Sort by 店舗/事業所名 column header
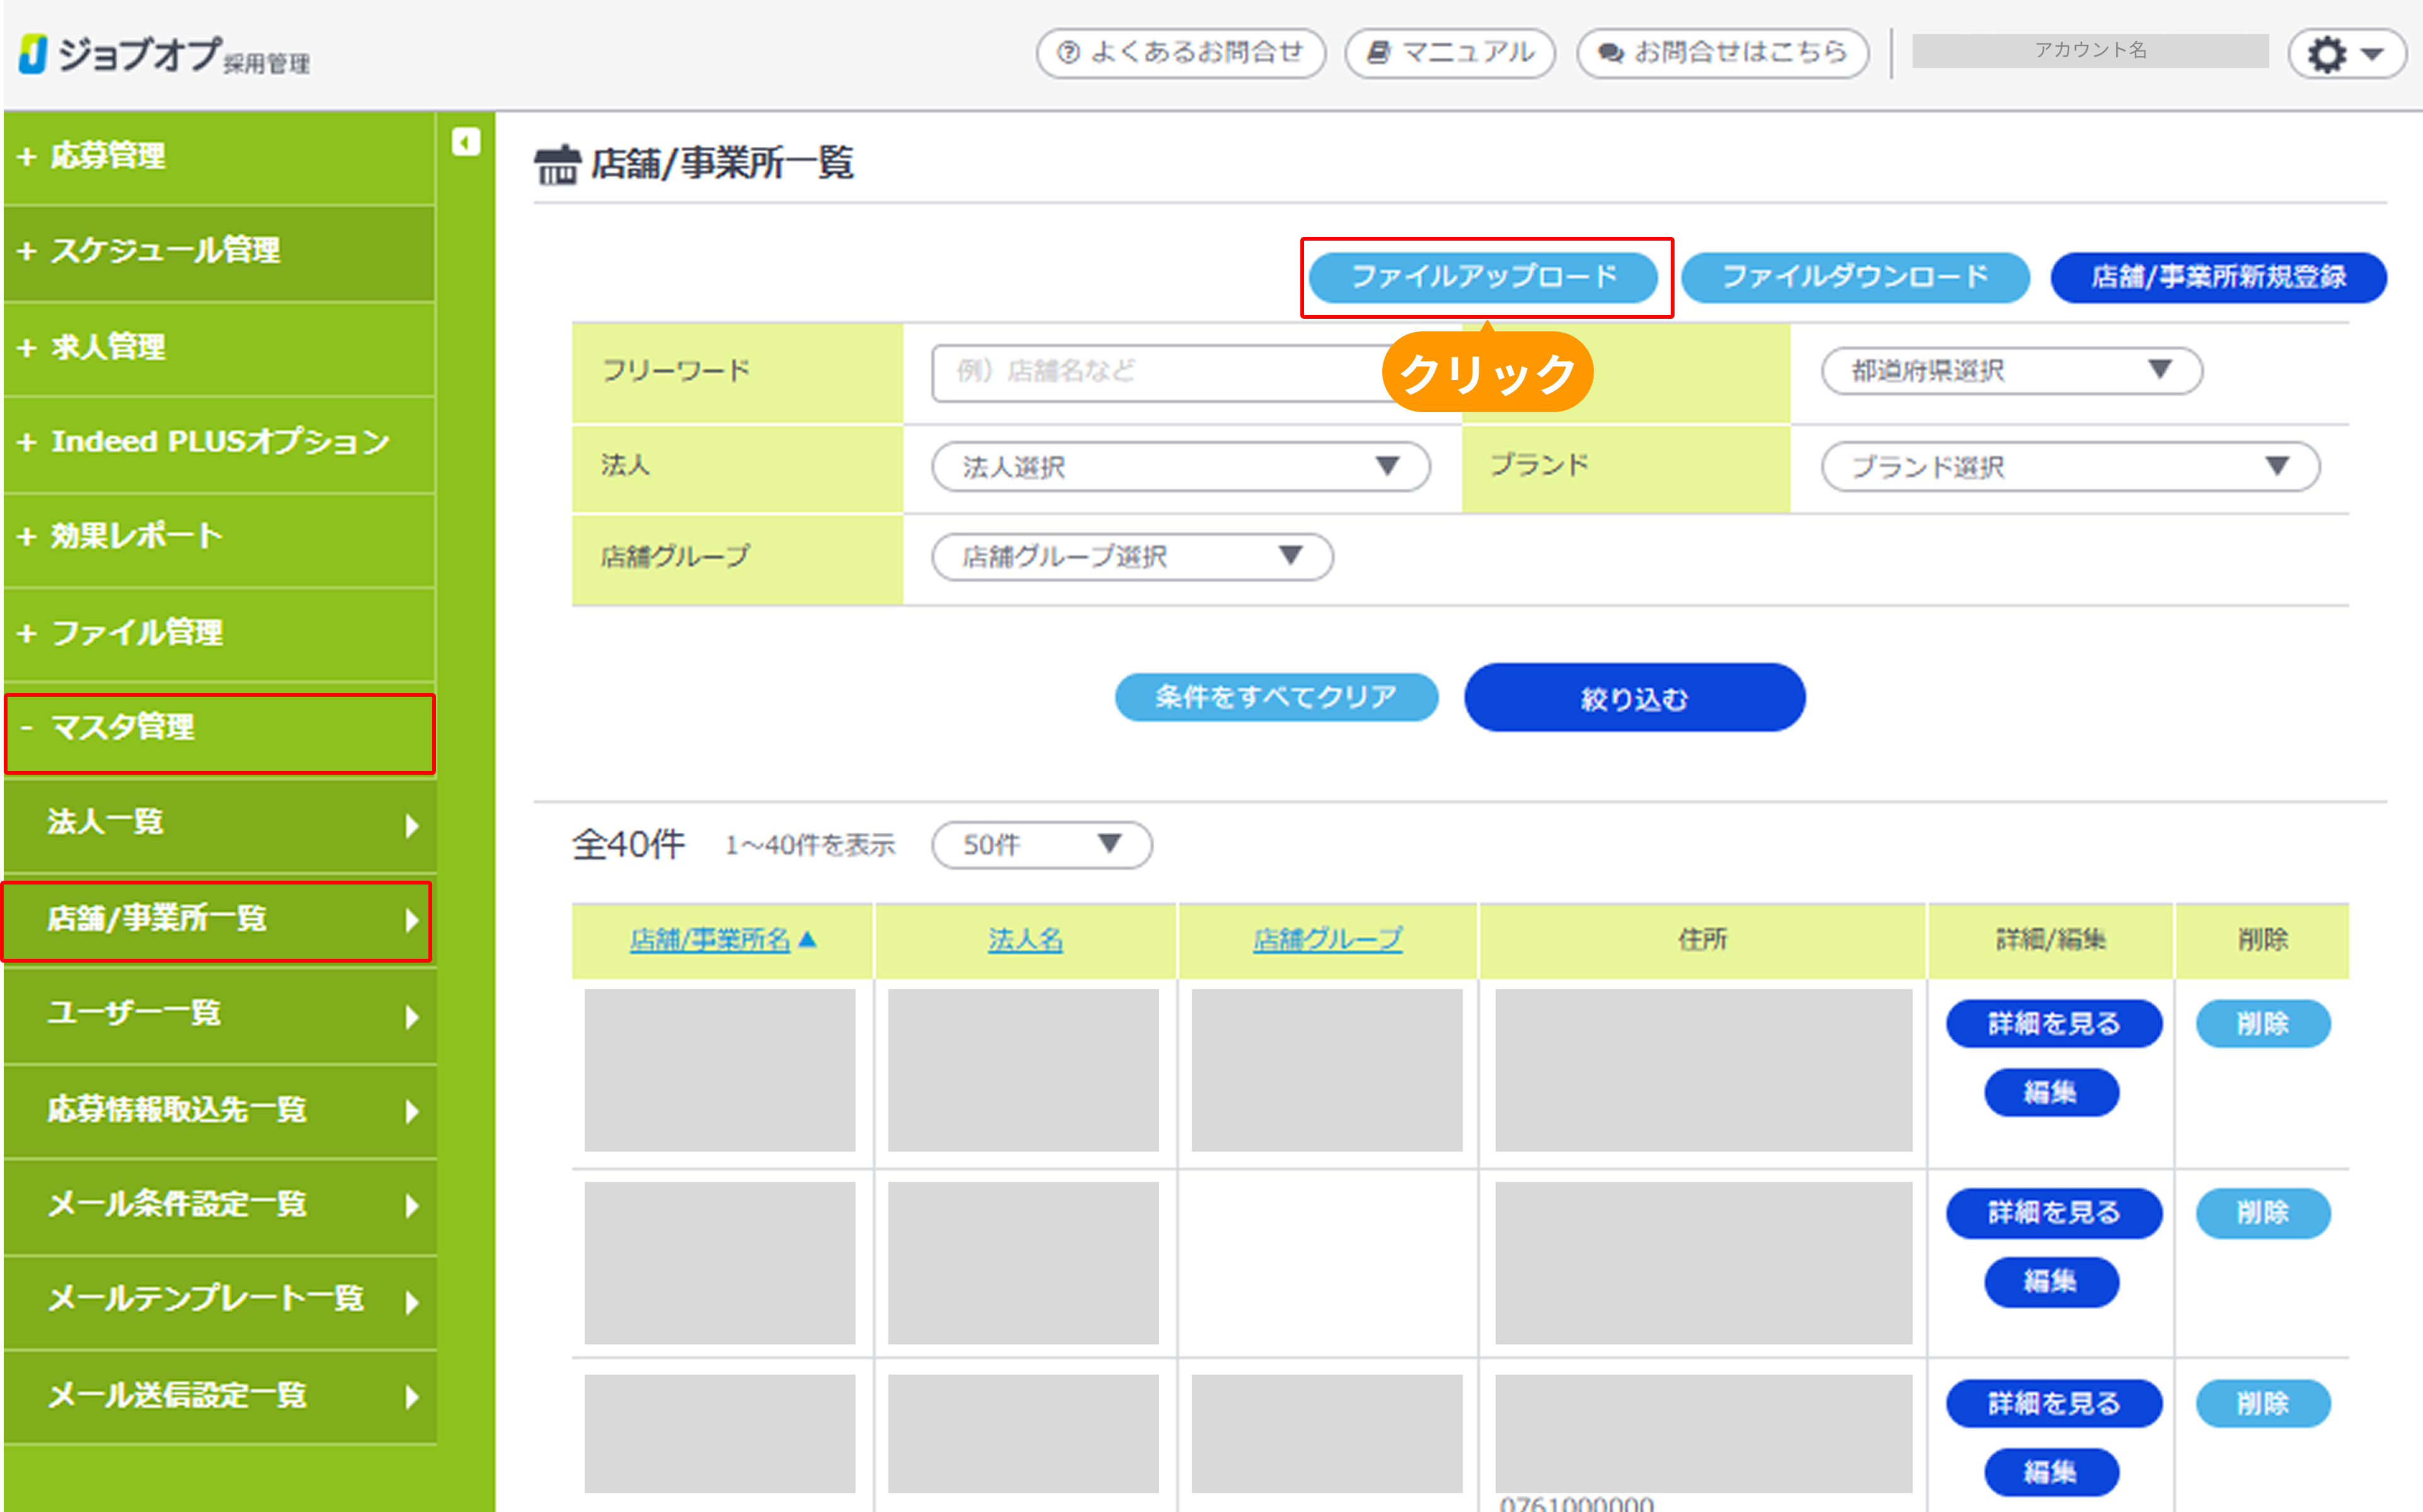Image resolution: width=2423 pixels, height=1512 pixels. coord(710,939)
